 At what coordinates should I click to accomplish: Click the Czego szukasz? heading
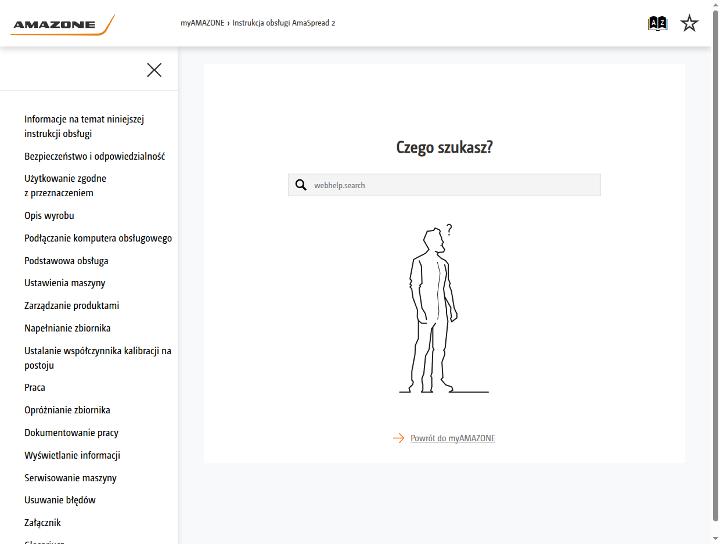tap(444, 147)
